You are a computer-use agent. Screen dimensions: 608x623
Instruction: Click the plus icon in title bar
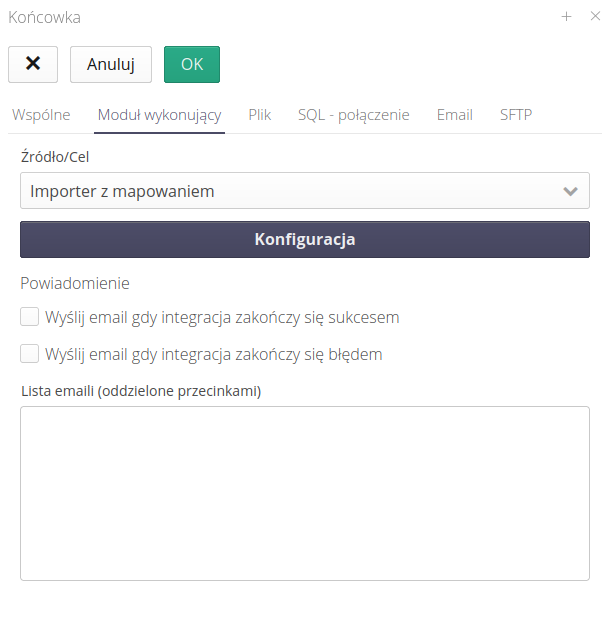pyautogui.click(x=566, y=16)
